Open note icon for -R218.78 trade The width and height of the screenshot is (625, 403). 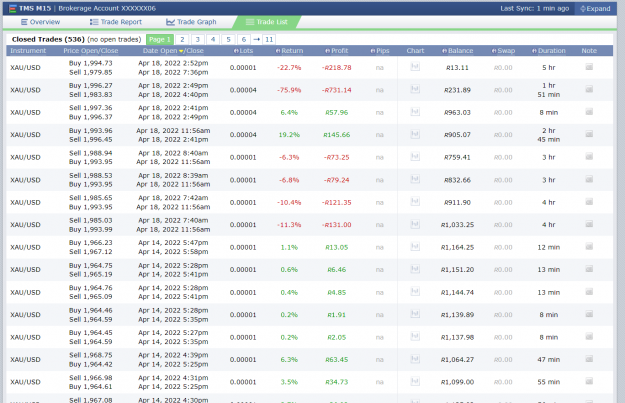coord(589,67)
